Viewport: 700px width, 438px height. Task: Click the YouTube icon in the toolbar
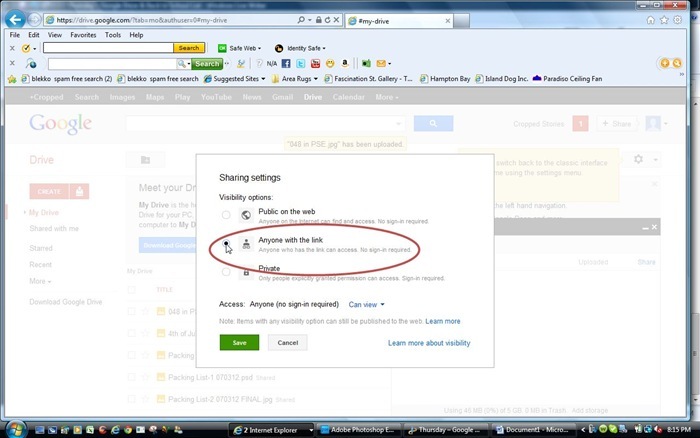point(316,63)
